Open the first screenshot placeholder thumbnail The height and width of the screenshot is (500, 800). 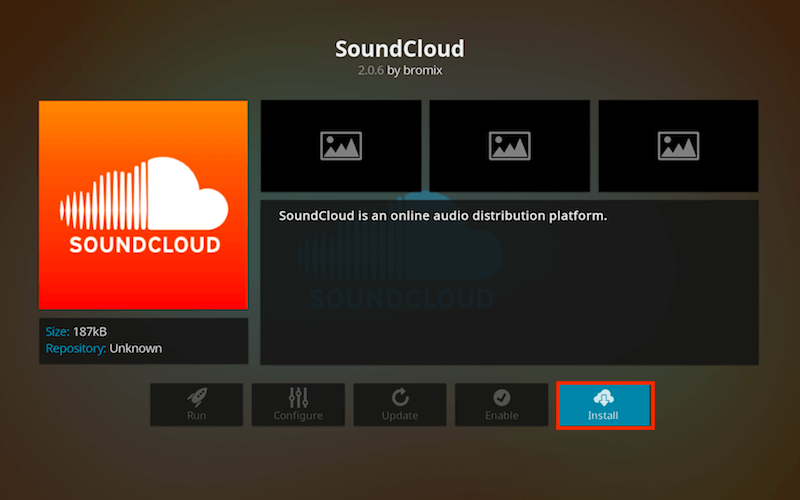(341, 146)
